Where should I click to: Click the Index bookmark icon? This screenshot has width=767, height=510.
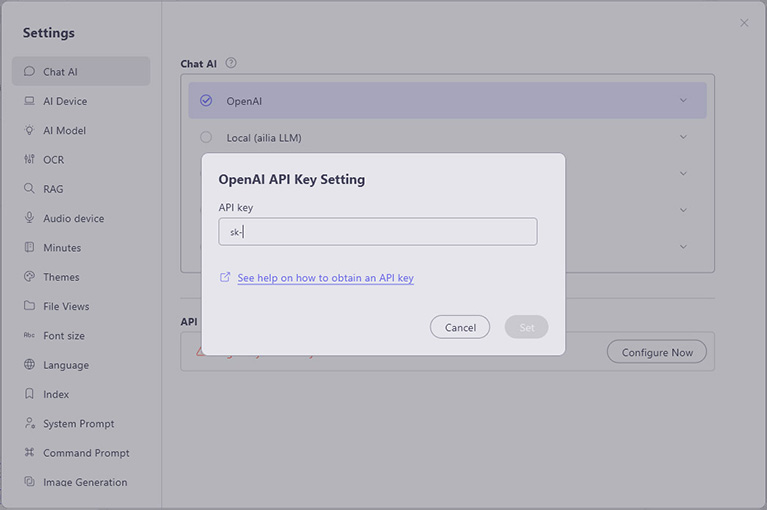pyautogui.click(x=29, y=394)
